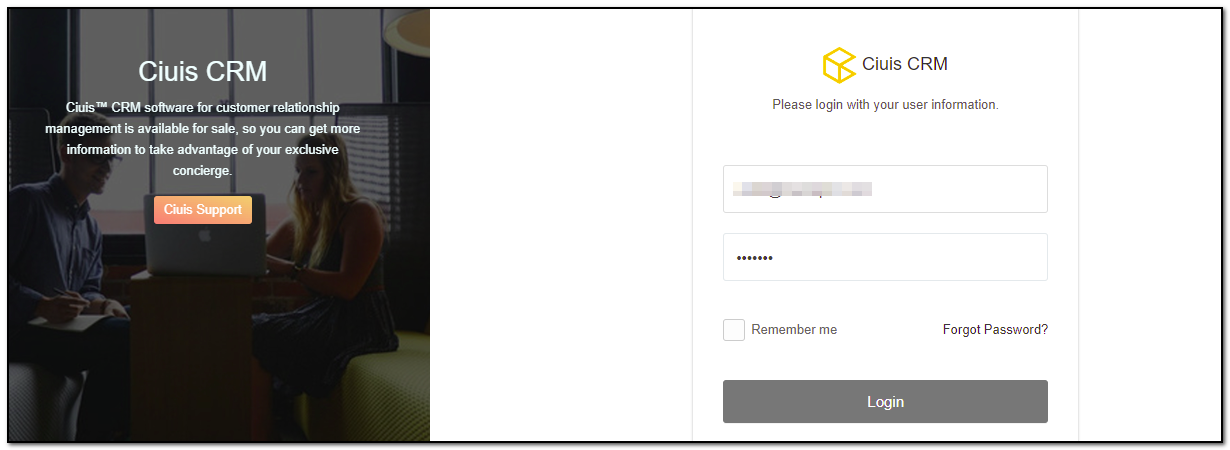Viewport: 1230px width, 450px height.
Task: Click the yellow cube Ciuis logo icon
Action: pyautogui.click(x=839, y=65)
